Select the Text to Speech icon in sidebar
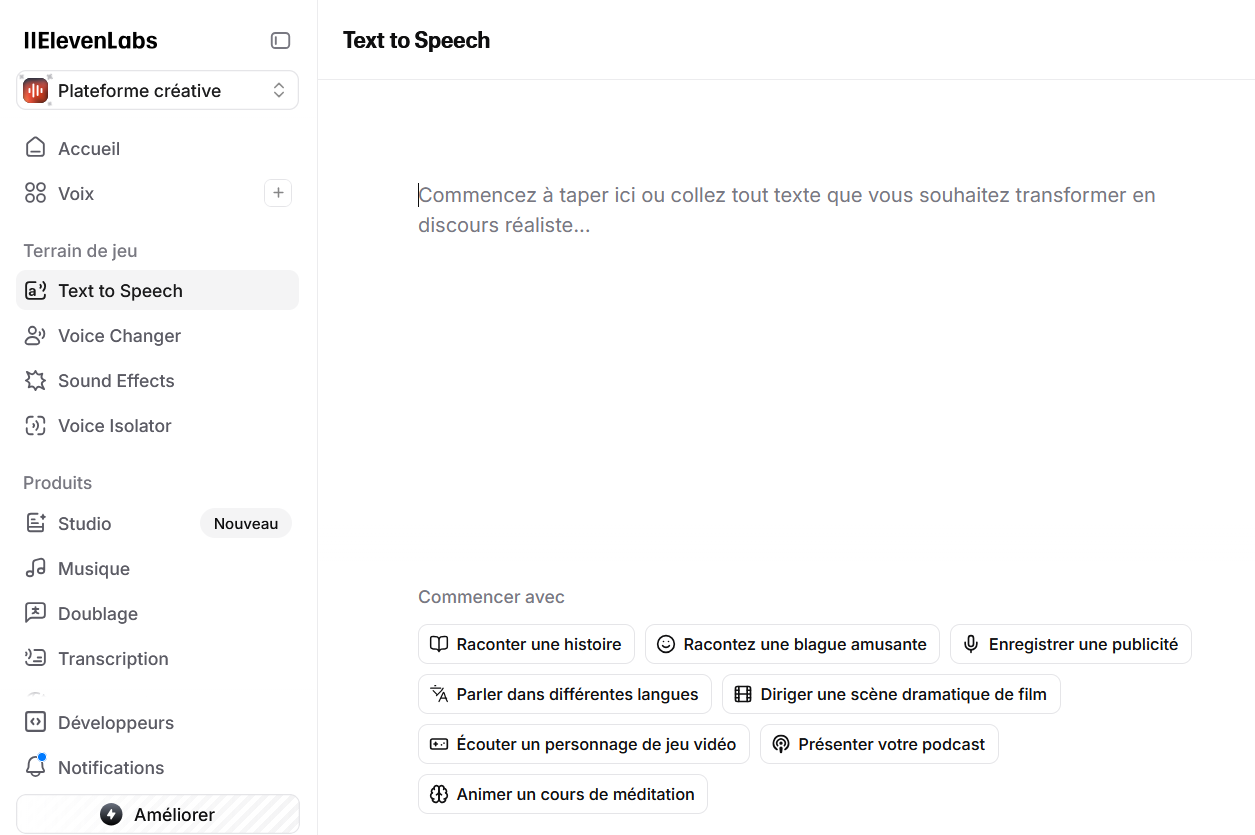 tap(35, 290)
